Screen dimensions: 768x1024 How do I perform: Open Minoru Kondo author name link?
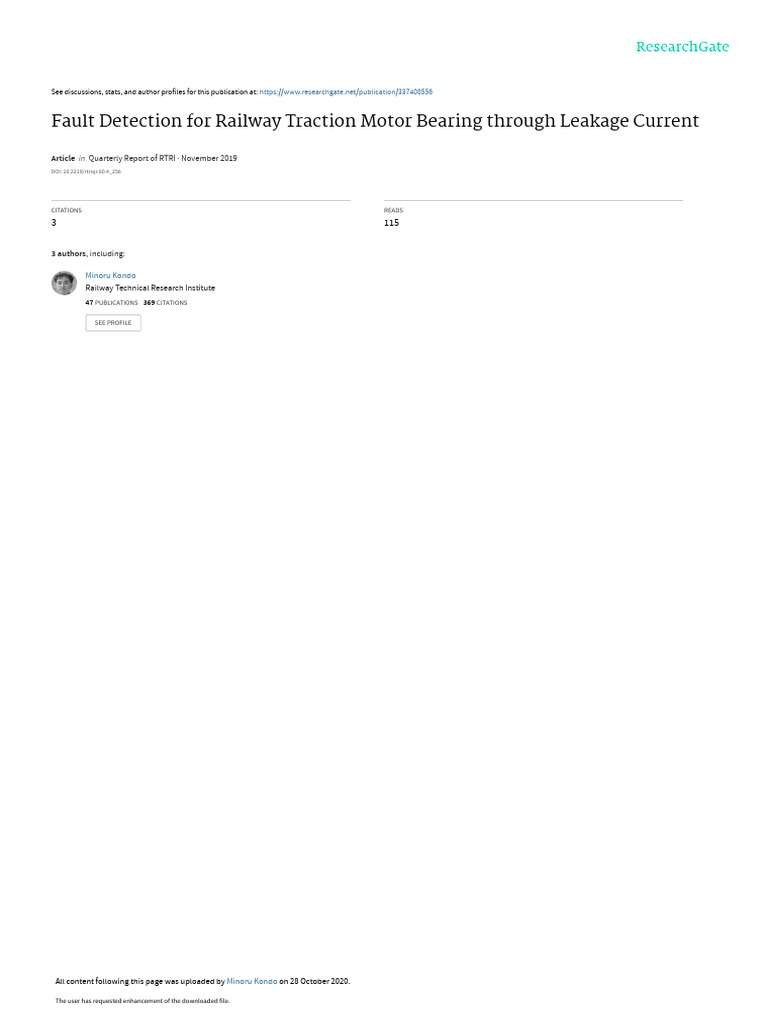(x=110, y=276)
